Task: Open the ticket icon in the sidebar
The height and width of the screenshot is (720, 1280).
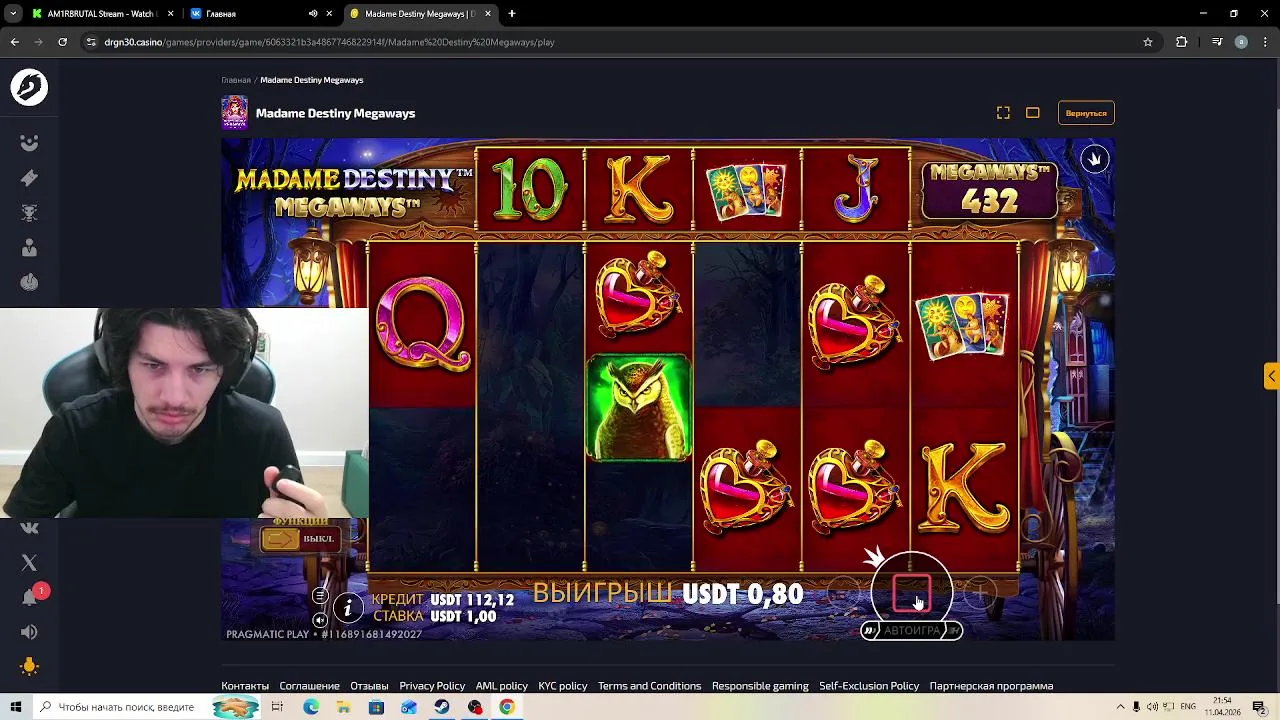Action: click(29, 178)
